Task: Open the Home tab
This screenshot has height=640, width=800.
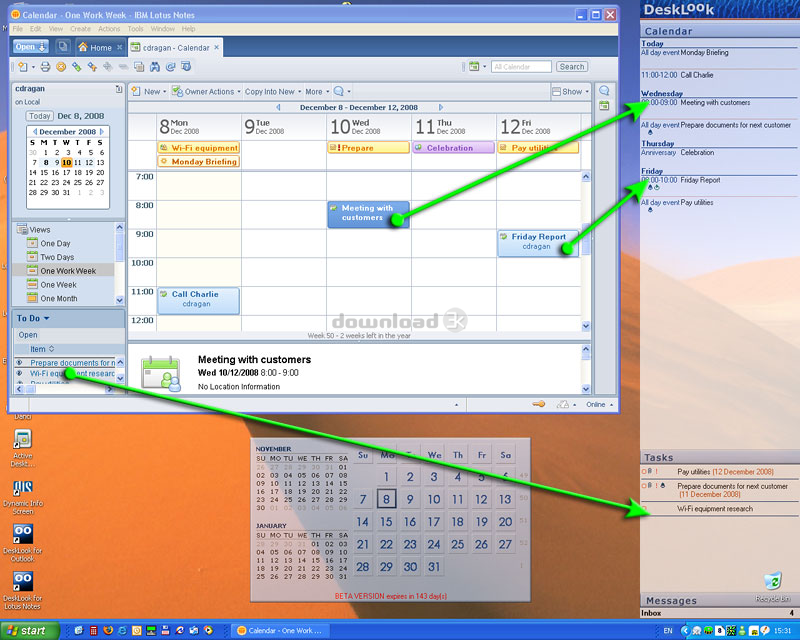Action: tap(95, 47)
